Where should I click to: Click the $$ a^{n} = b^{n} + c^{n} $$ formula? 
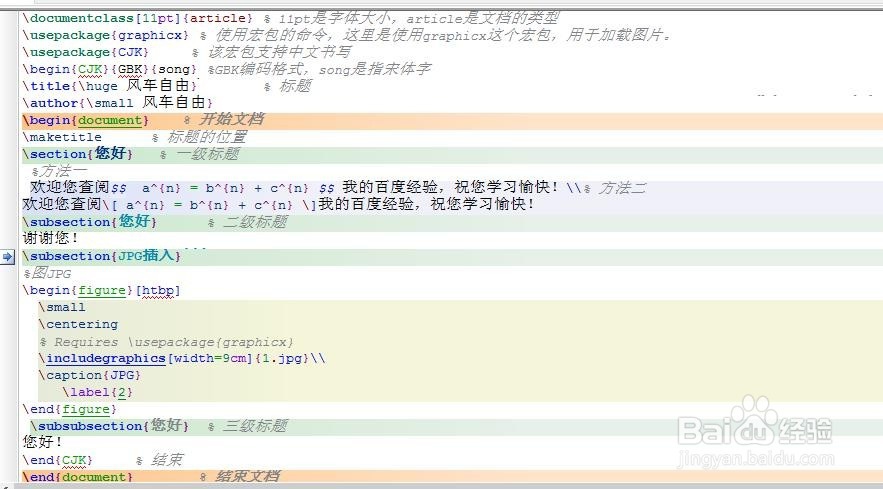pos(223,188)
